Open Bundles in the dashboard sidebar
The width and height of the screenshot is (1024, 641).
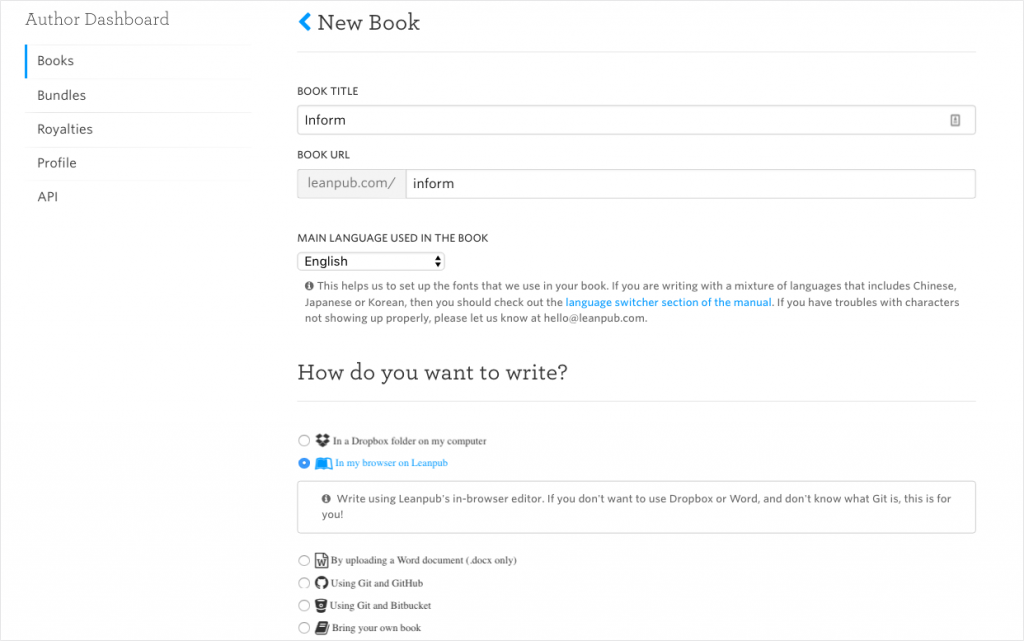(x=138, y=95)
